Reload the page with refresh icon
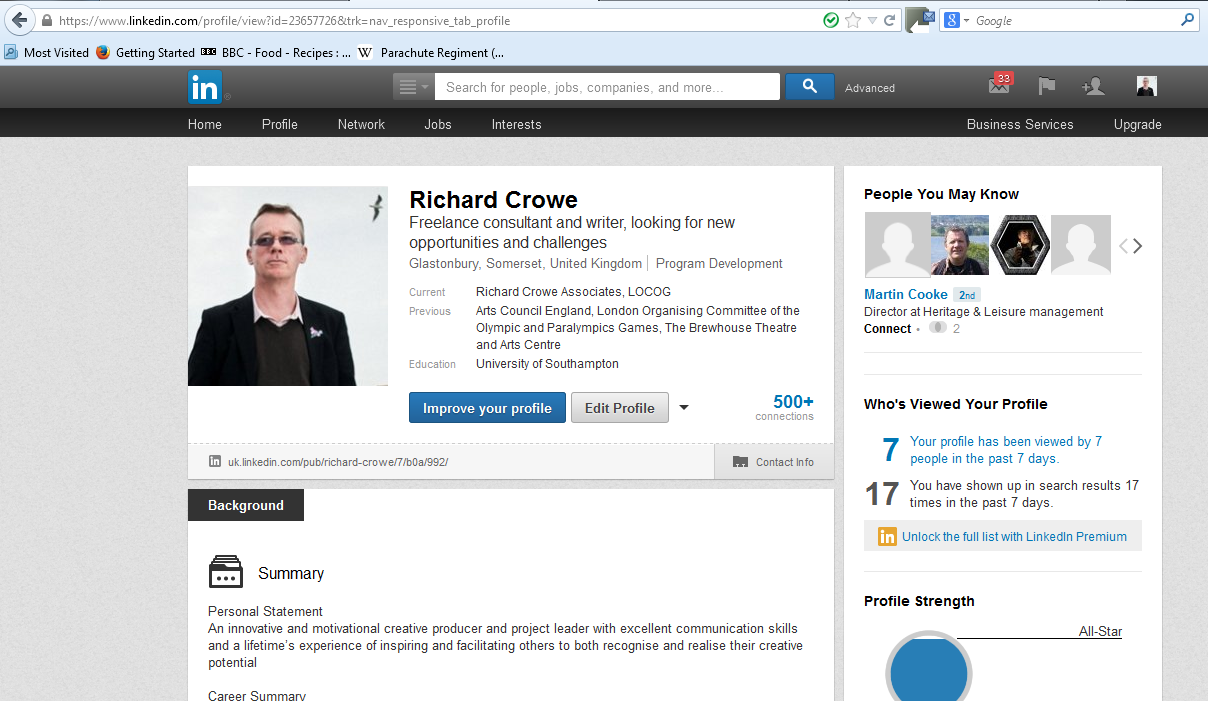Screen dimensions: 1208x701 tap(889, 20)
